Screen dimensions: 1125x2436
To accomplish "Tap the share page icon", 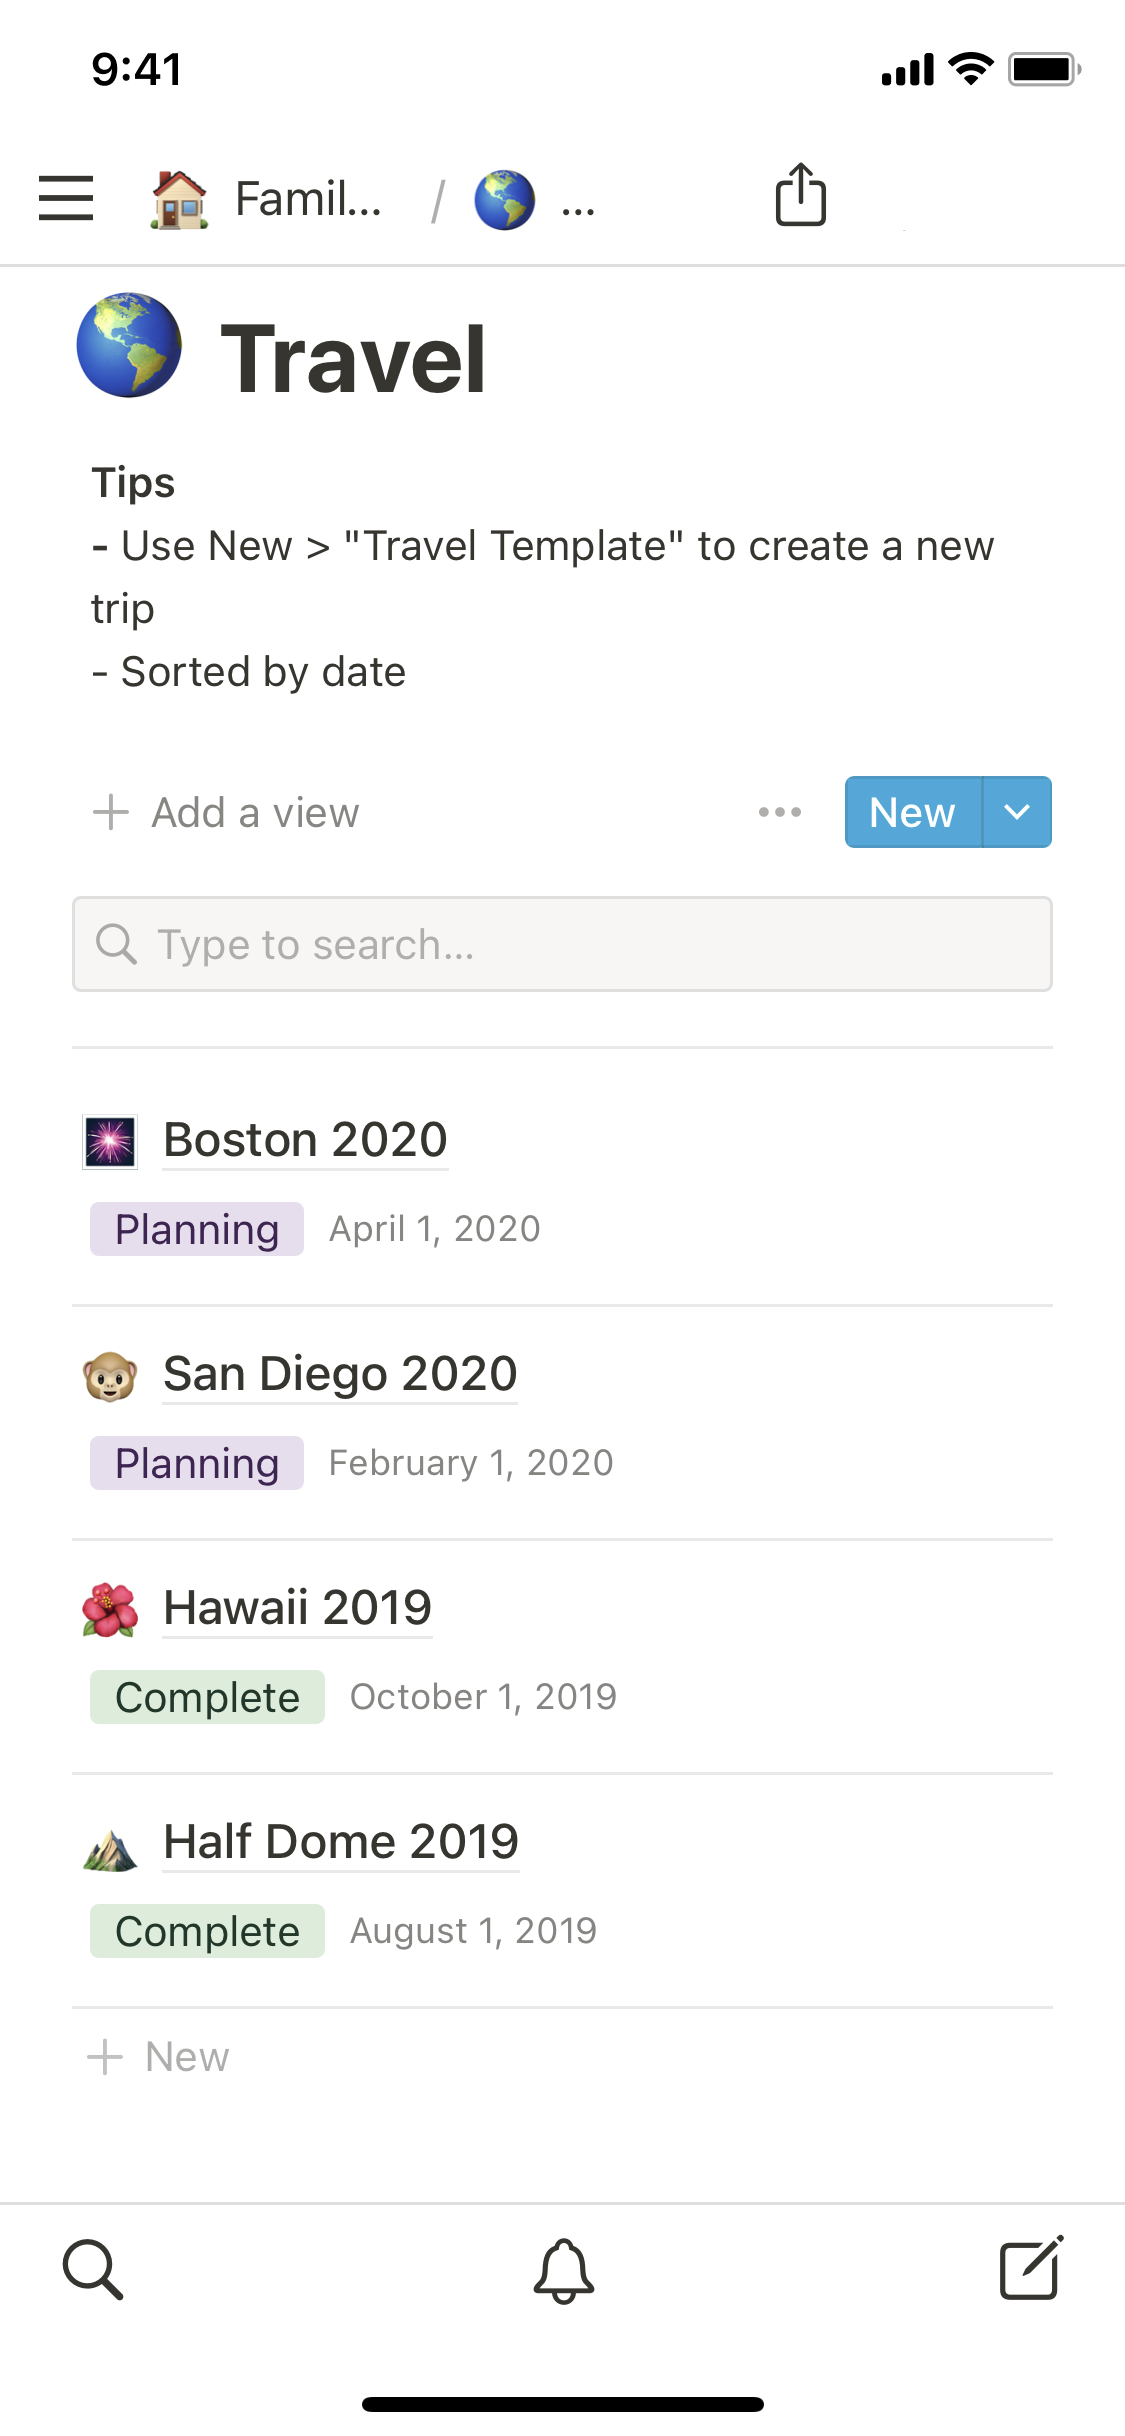I will click(800, 195).
